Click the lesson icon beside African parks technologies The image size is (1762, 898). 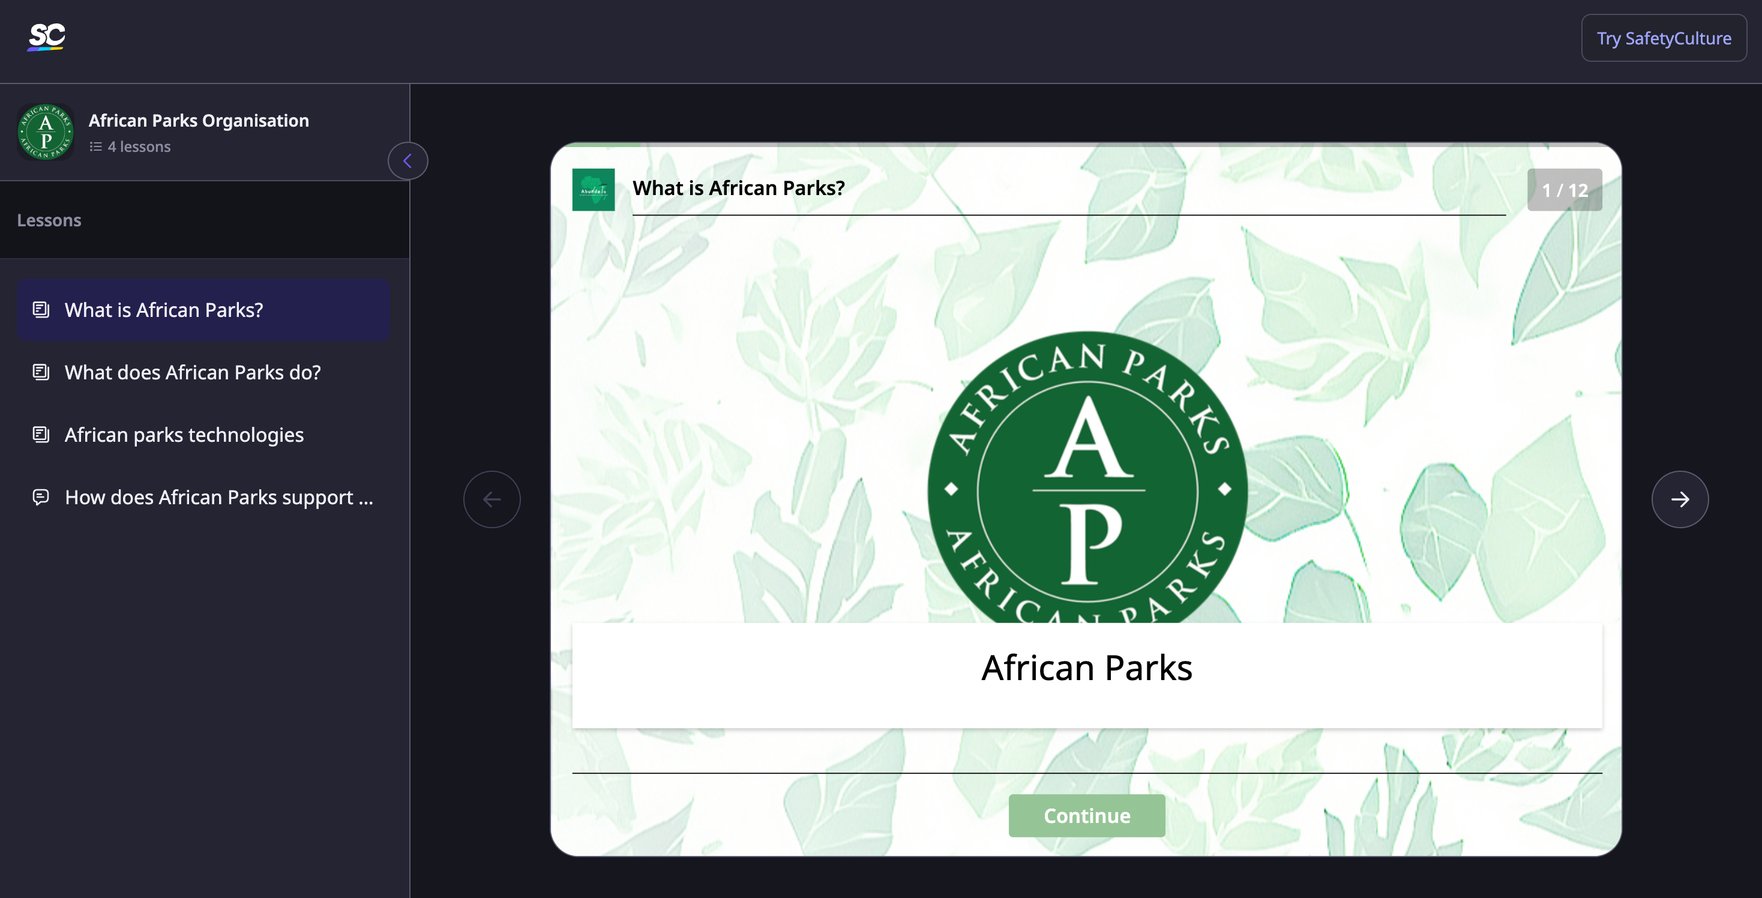41,435
